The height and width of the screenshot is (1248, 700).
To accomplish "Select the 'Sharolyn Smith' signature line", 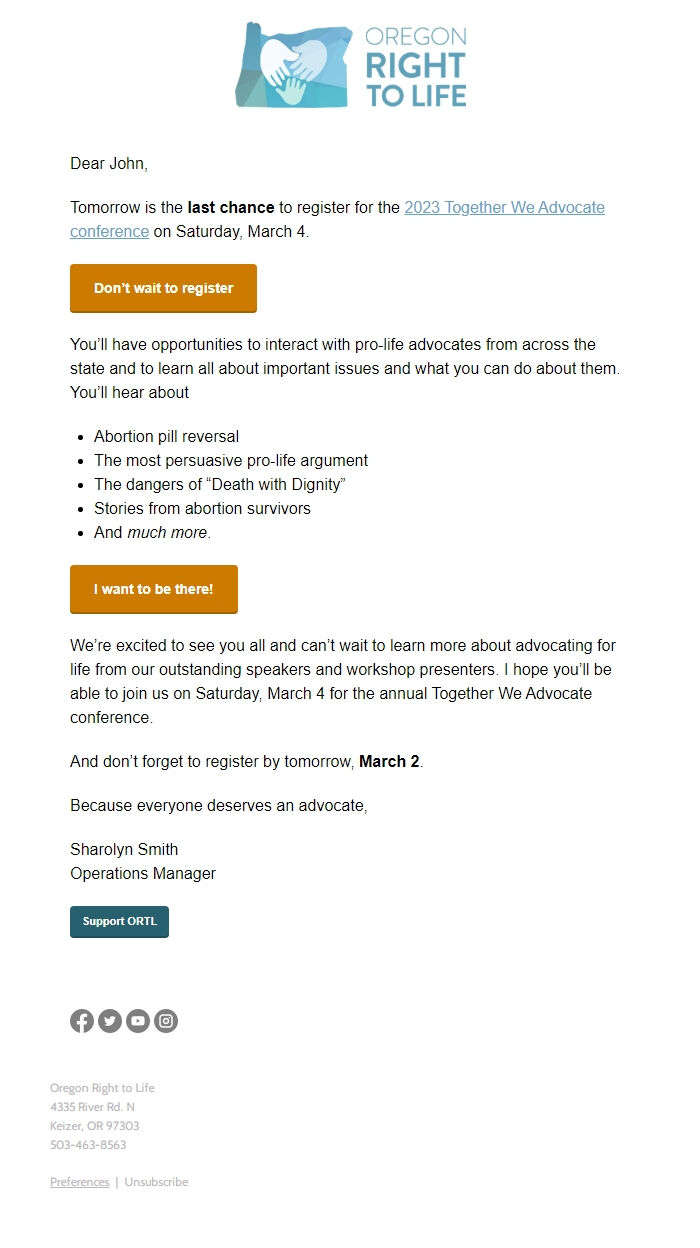I will (123, 849).
